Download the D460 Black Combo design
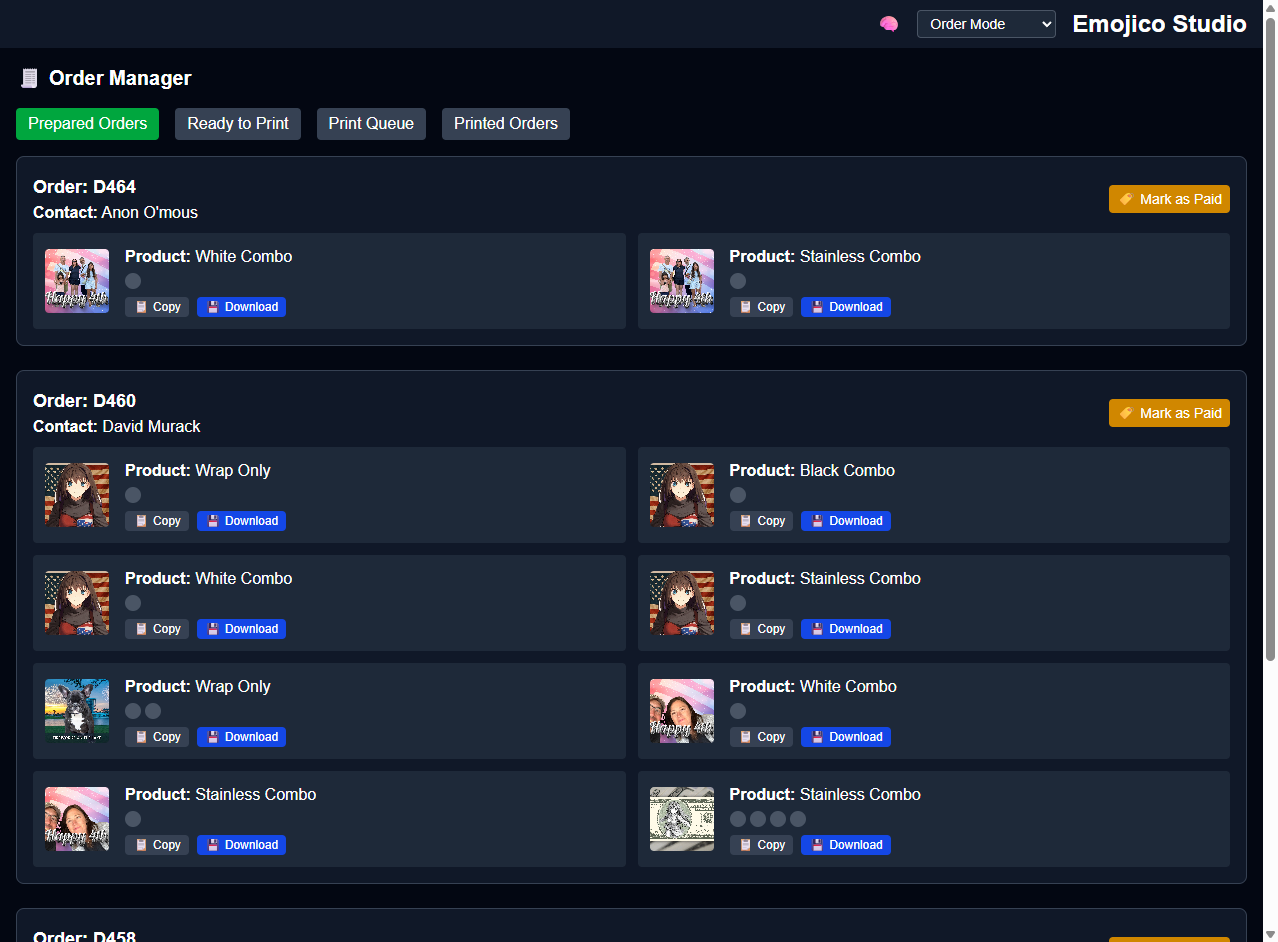1278x942 pixels. [x=846, y=521]
